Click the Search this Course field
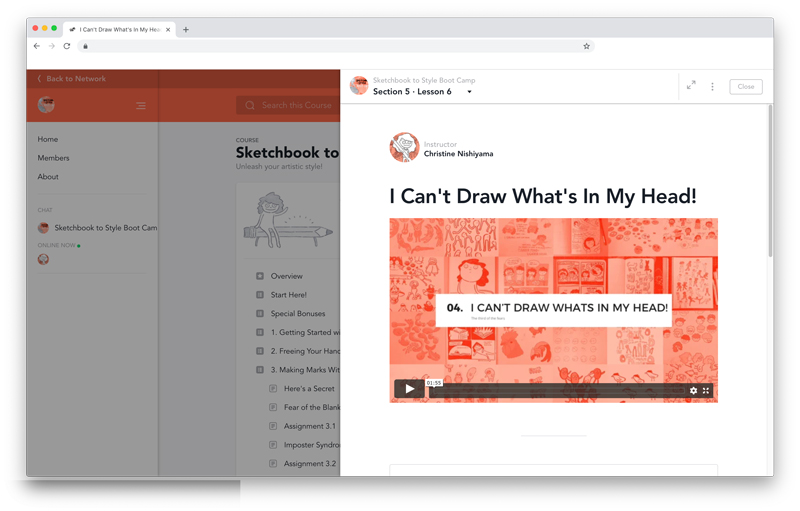 pos(288,105)
